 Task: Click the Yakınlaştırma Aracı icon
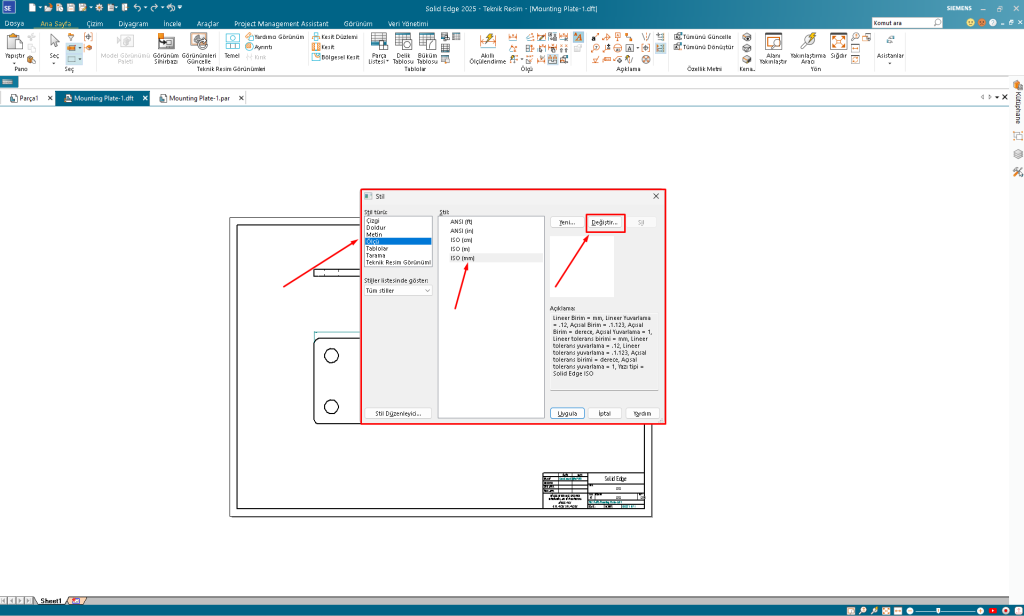click(808, 42)
